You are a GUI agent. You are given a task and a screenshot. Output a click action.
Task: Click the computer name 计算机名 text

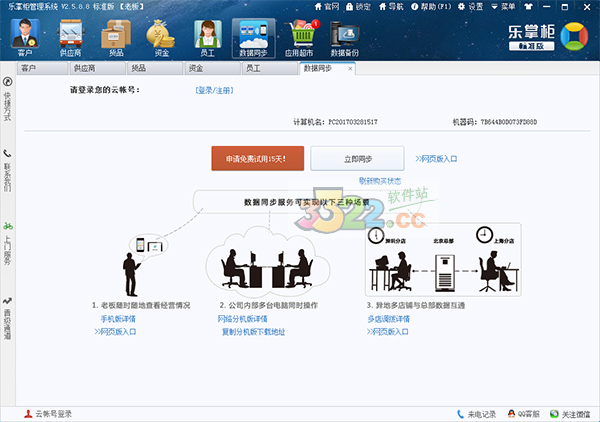pyautogui.click(x=335, y=122)
